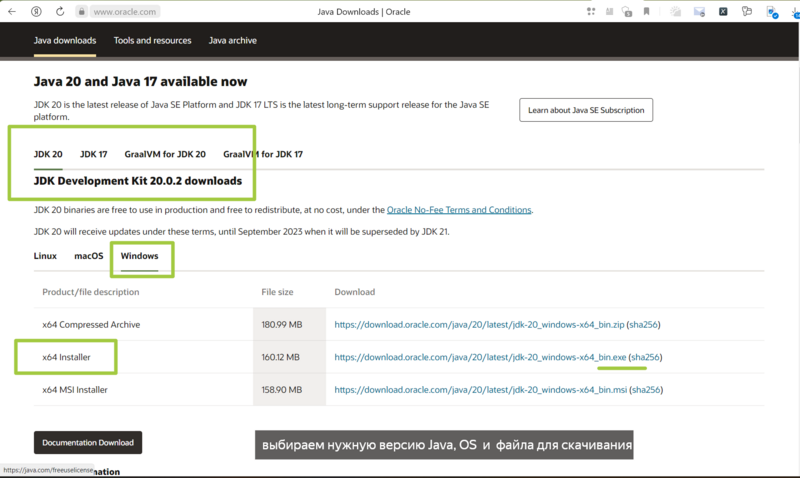Click the reader mode page icon

point(609,11)
